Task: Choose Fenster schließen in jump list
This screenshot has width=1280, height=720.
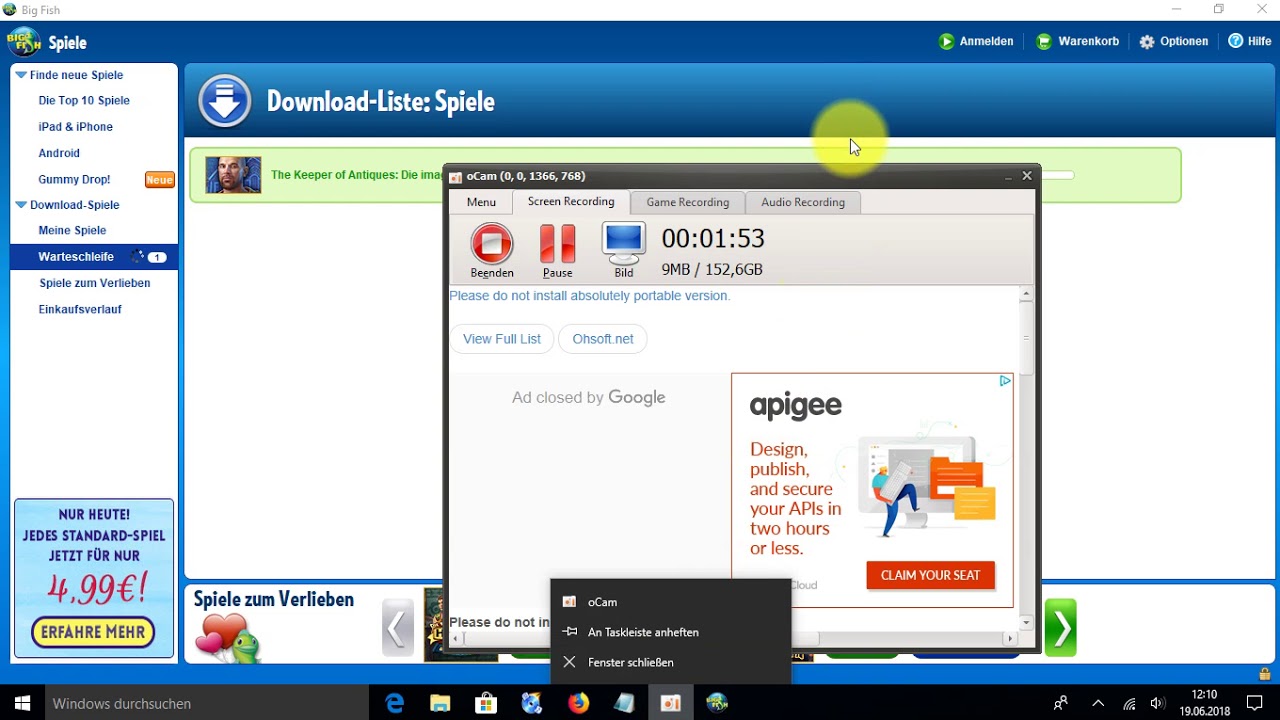Action: click(671, 662)
